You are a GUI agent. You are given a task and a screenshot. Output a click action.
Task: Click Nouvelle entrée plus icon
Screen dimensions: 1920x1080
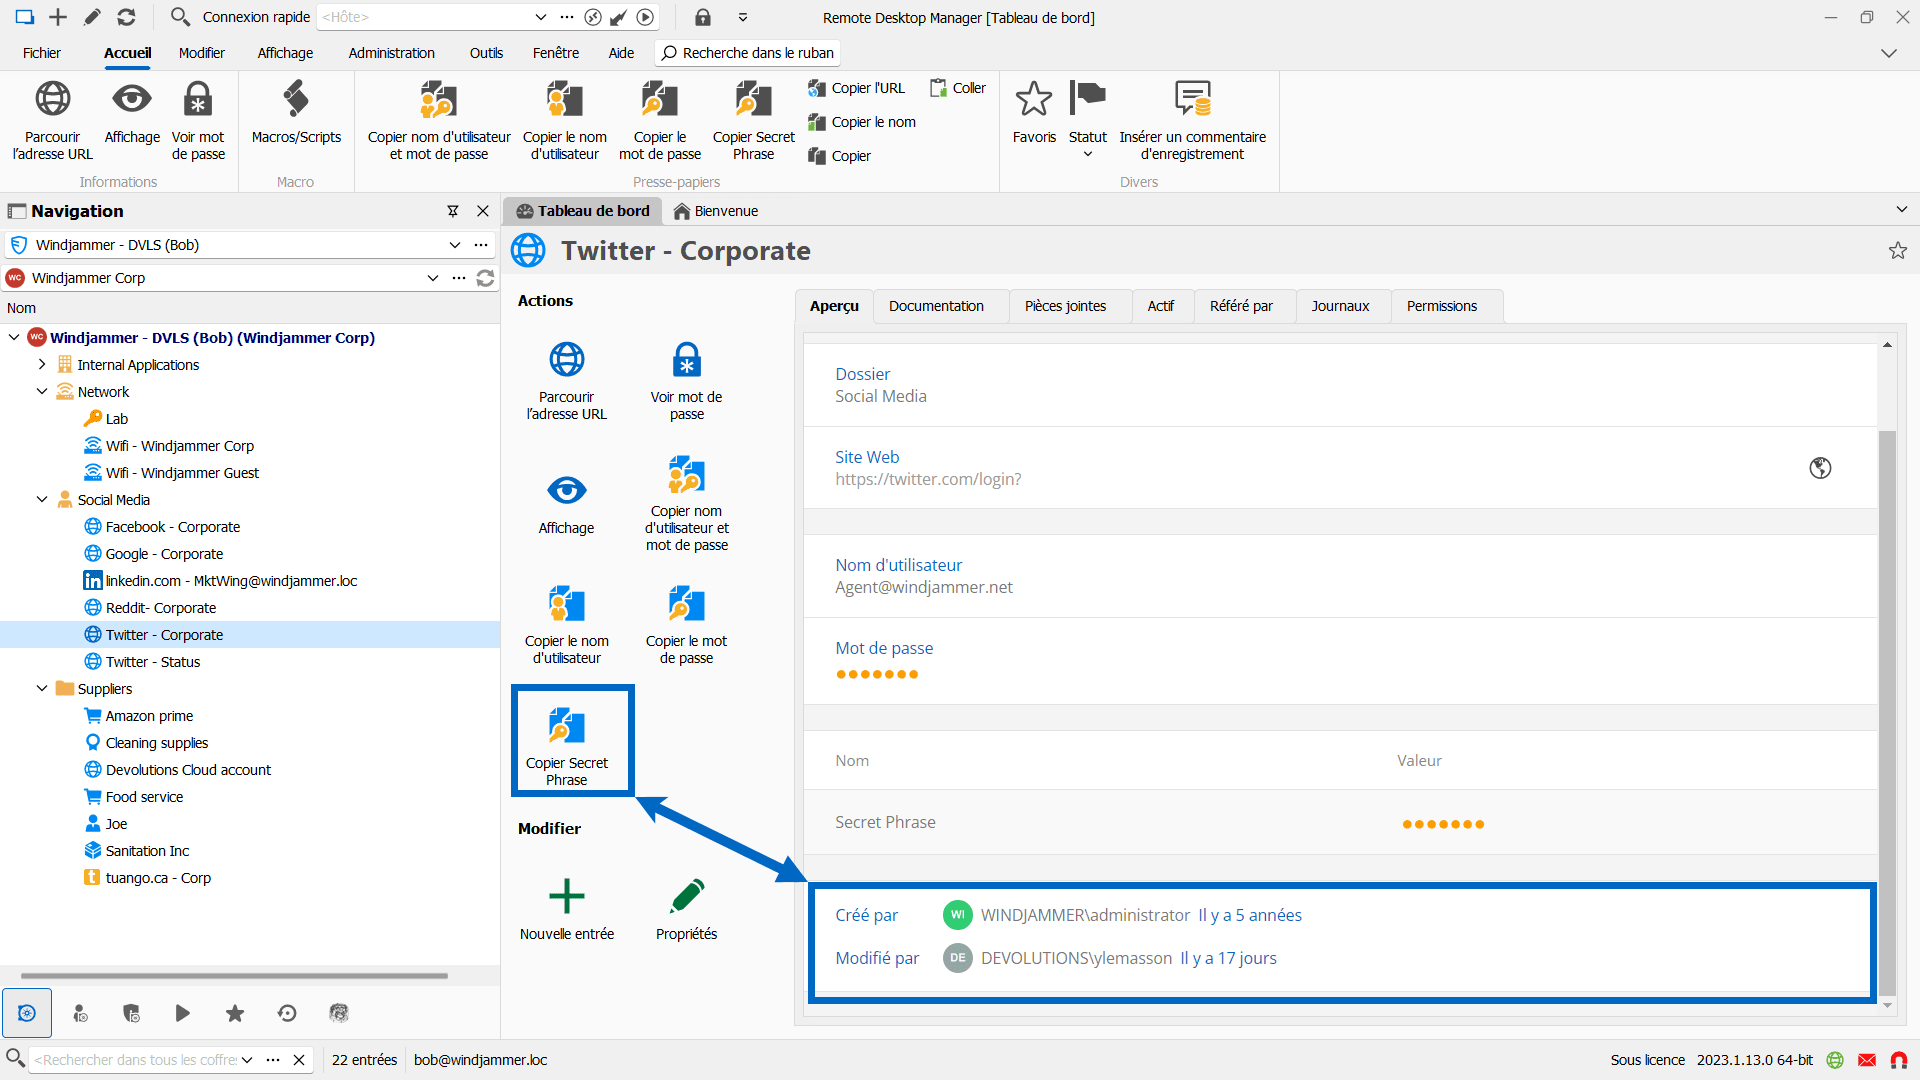click(x=567, y=897)
